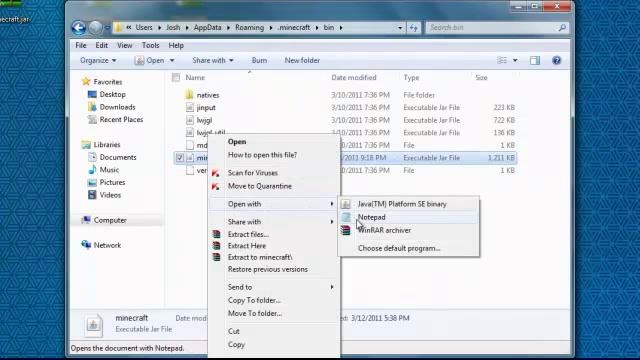Image resolution: width=640 pixels, height=360 pixels.
Task: Open the dropdown arrow next to Open
Action: point(172,60)
